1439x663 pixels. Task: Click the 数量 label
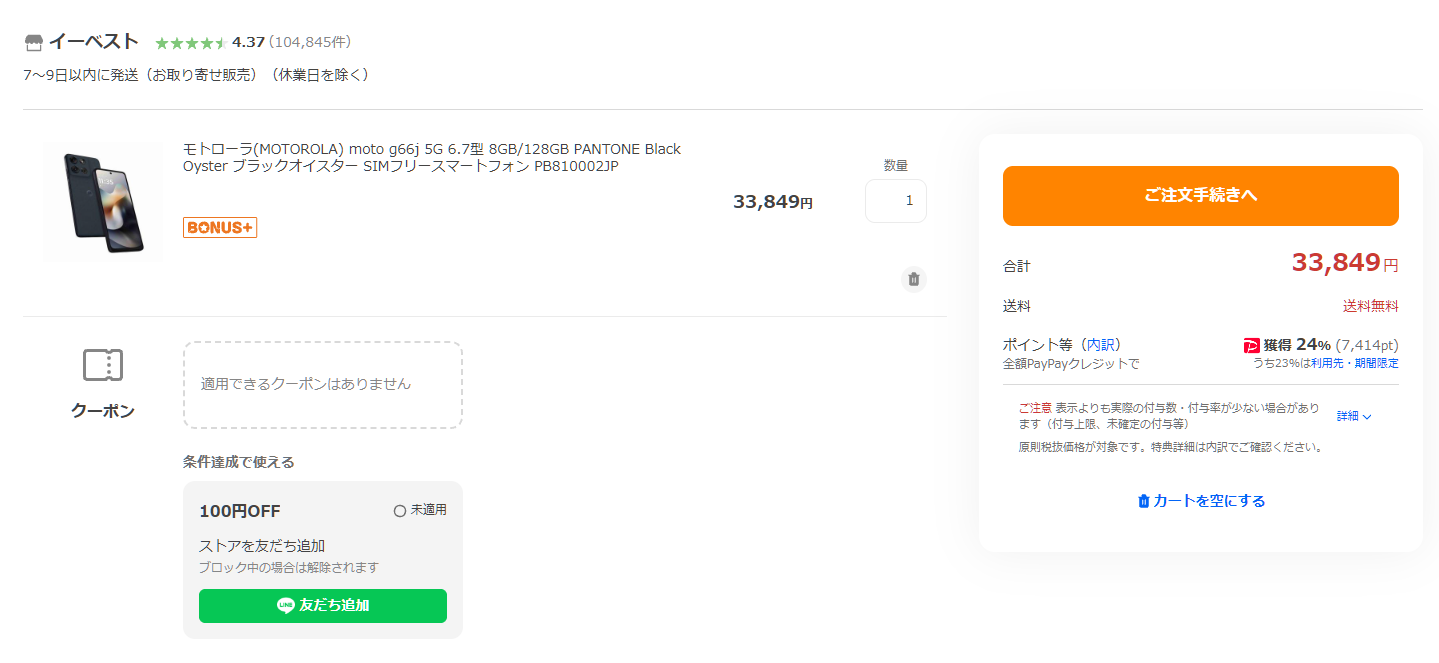coord(896,166)
